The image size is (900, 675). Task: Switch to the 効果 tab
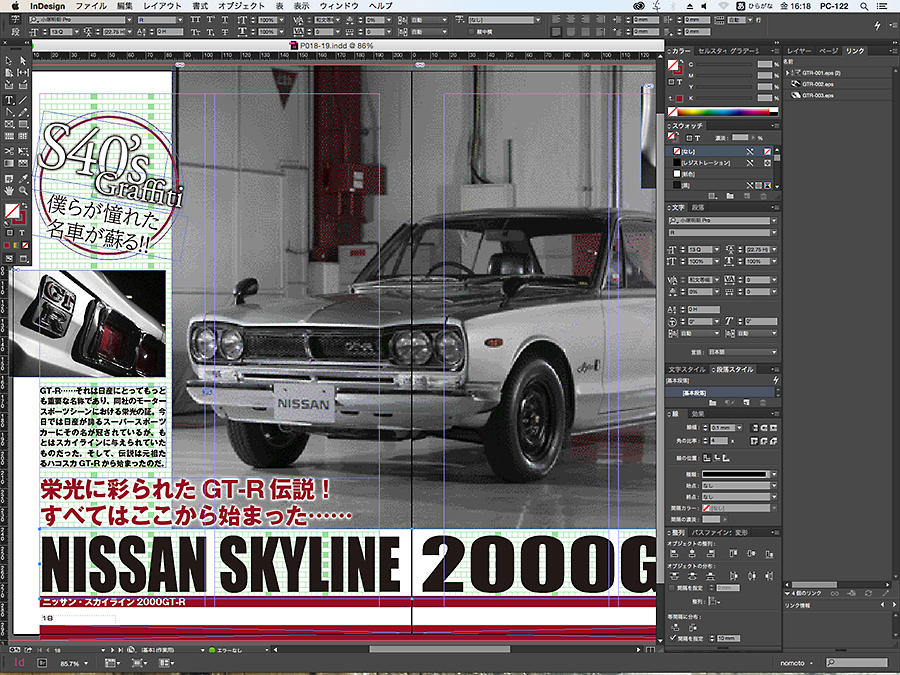click(x=698, y=414)
